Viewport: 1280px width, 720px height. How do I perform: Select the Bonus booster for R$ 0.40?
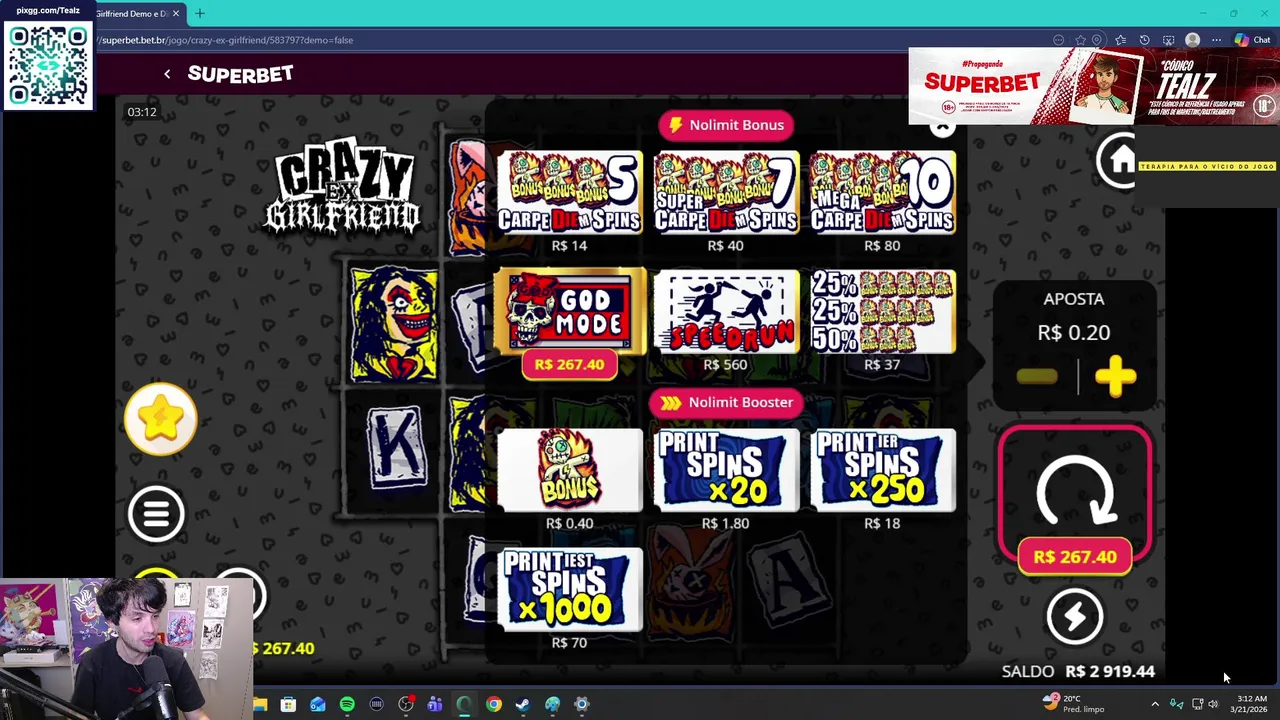(x=569, y=470)
